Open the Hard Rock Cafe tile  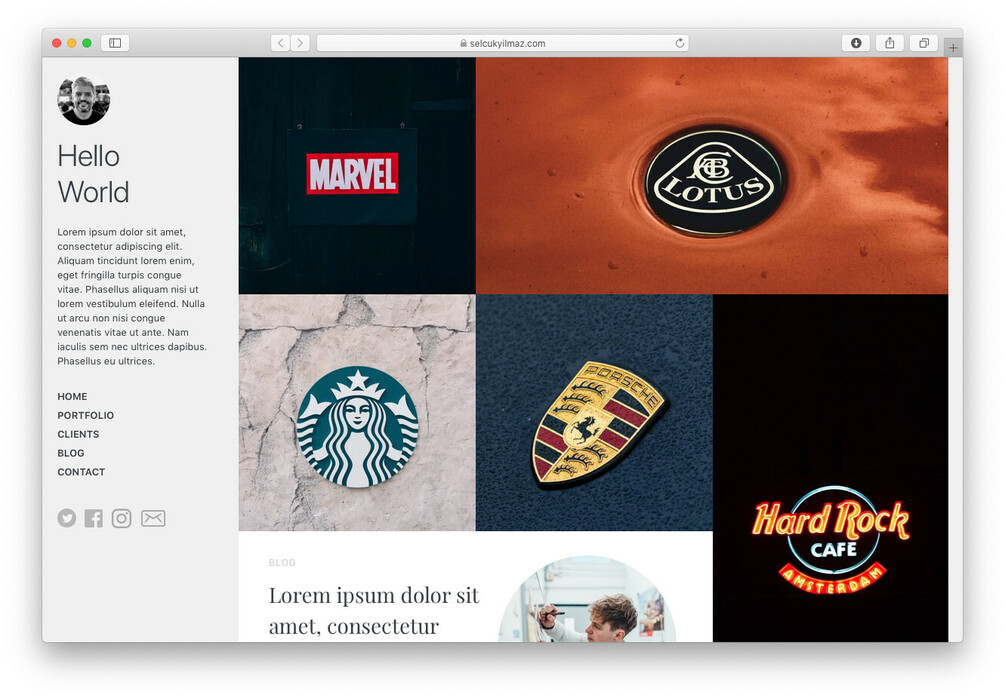[830, 469]
